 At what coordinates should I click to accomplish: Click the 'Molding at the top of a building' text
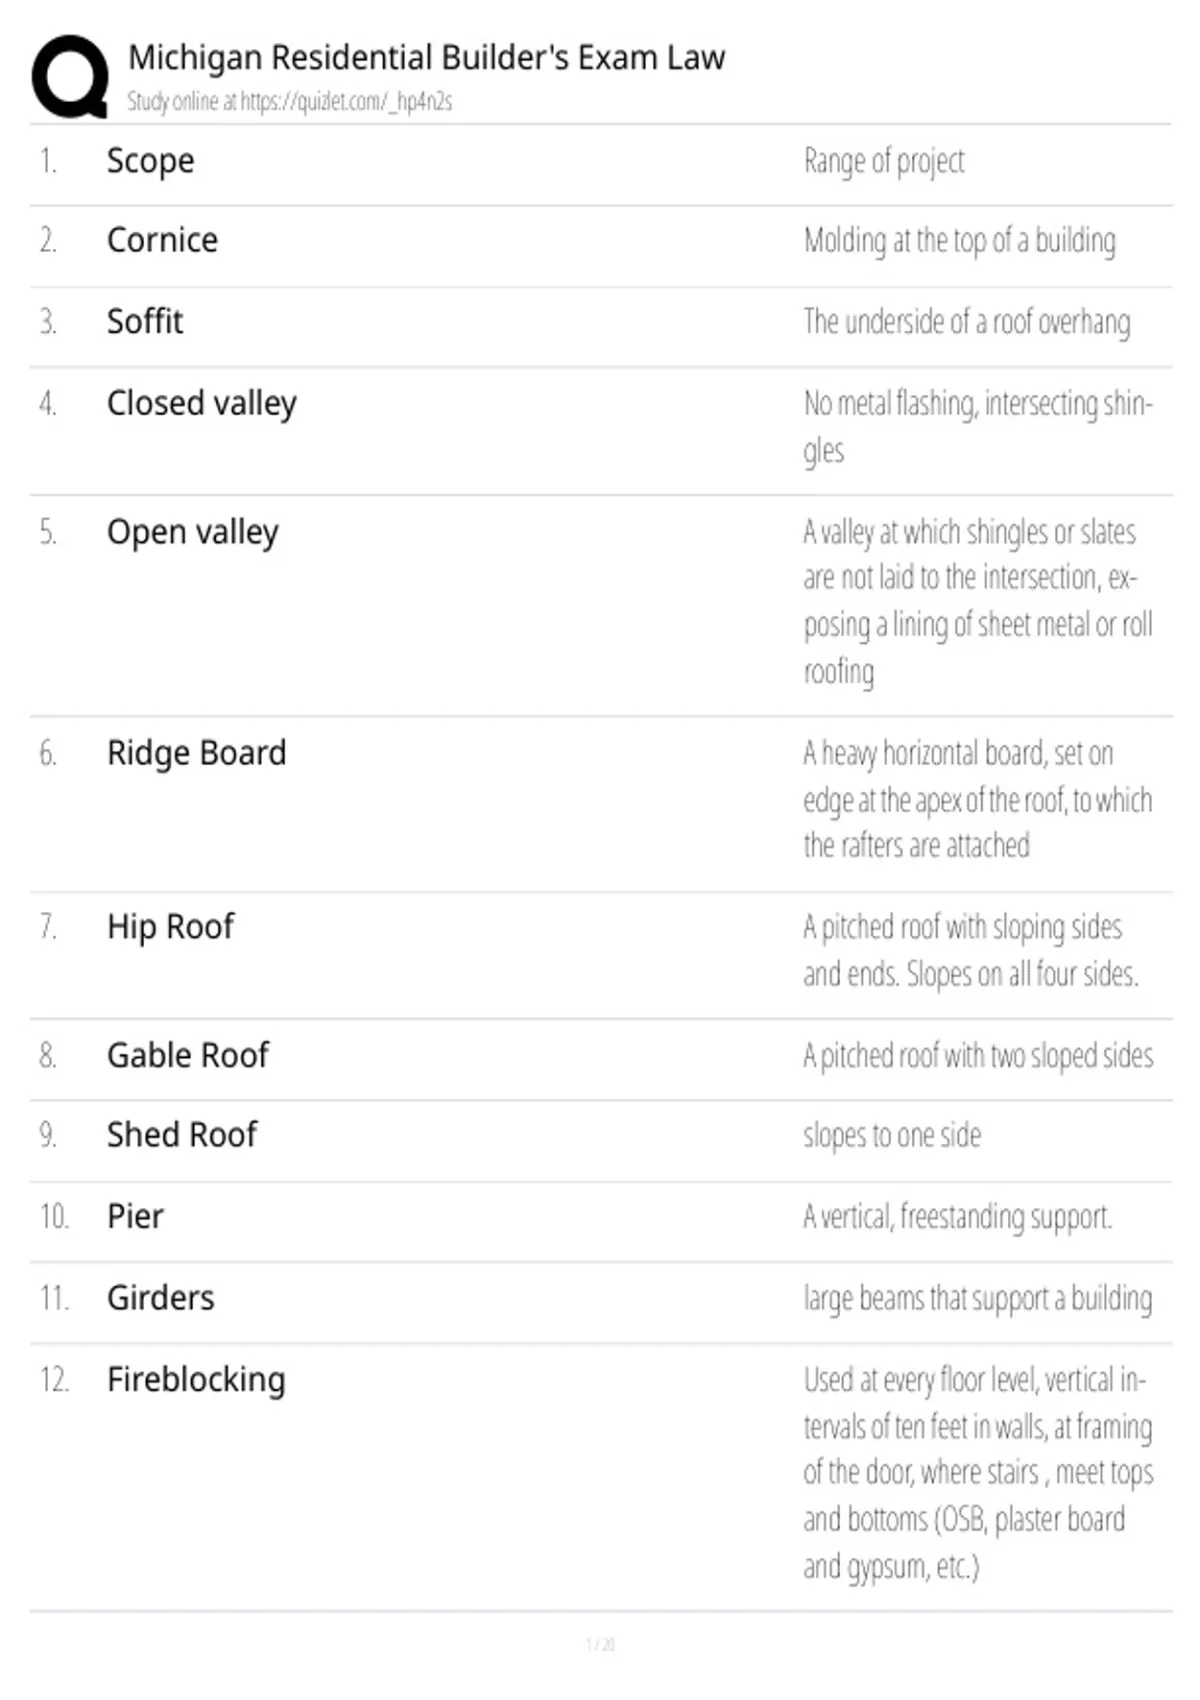pos(959,240)
